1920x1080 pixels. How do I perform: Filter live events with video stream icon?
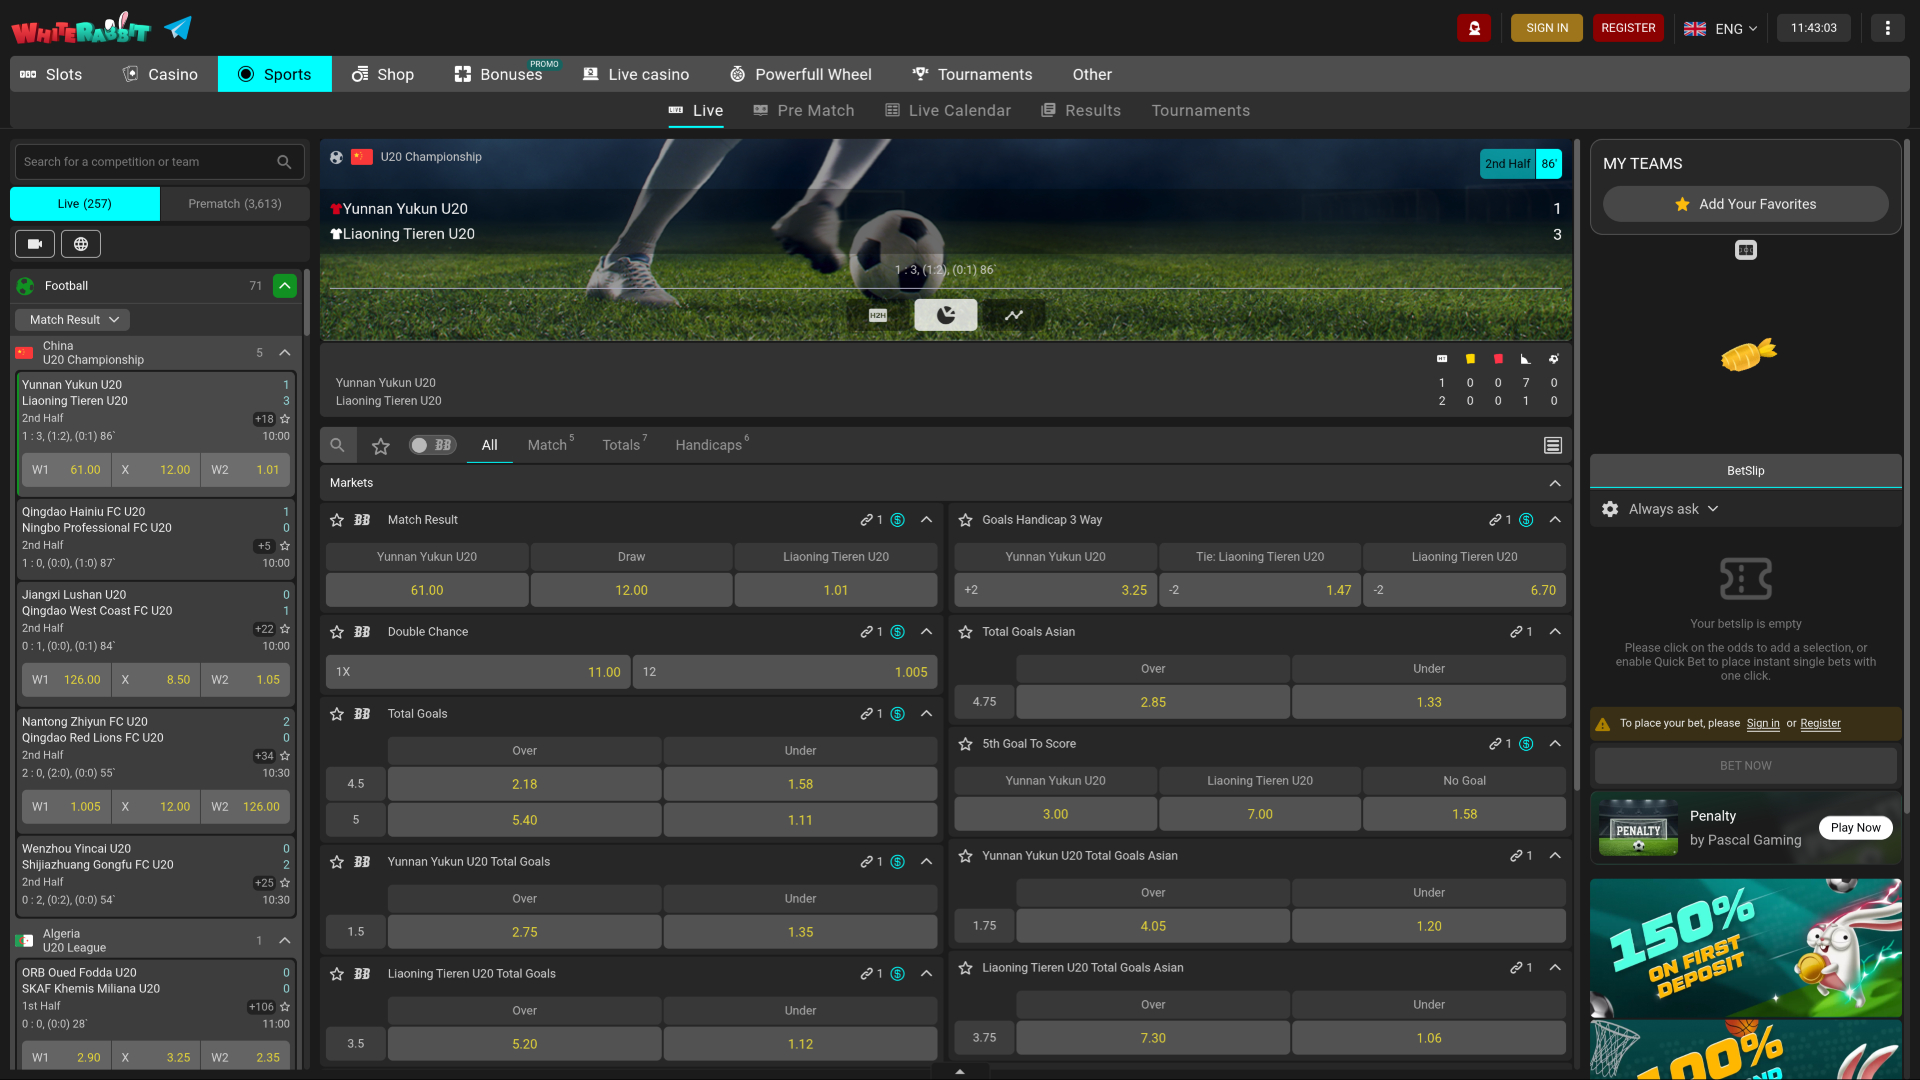35,244
